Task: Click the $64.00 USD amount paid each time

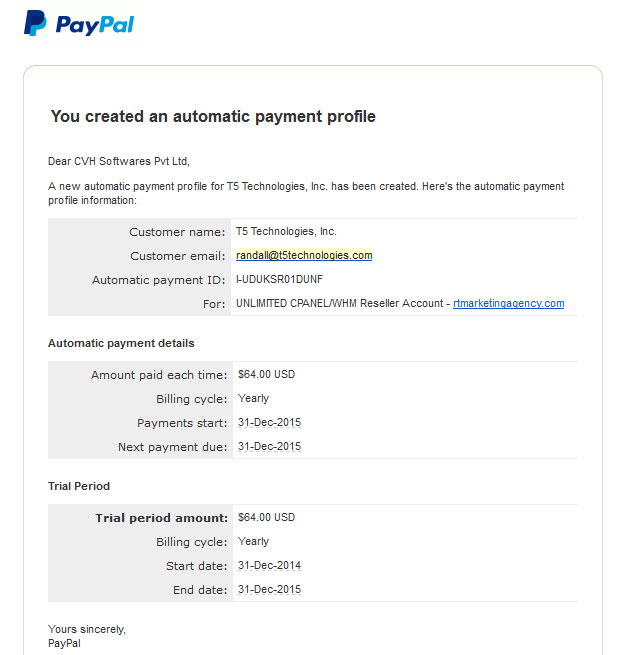Action: (266, 374)
